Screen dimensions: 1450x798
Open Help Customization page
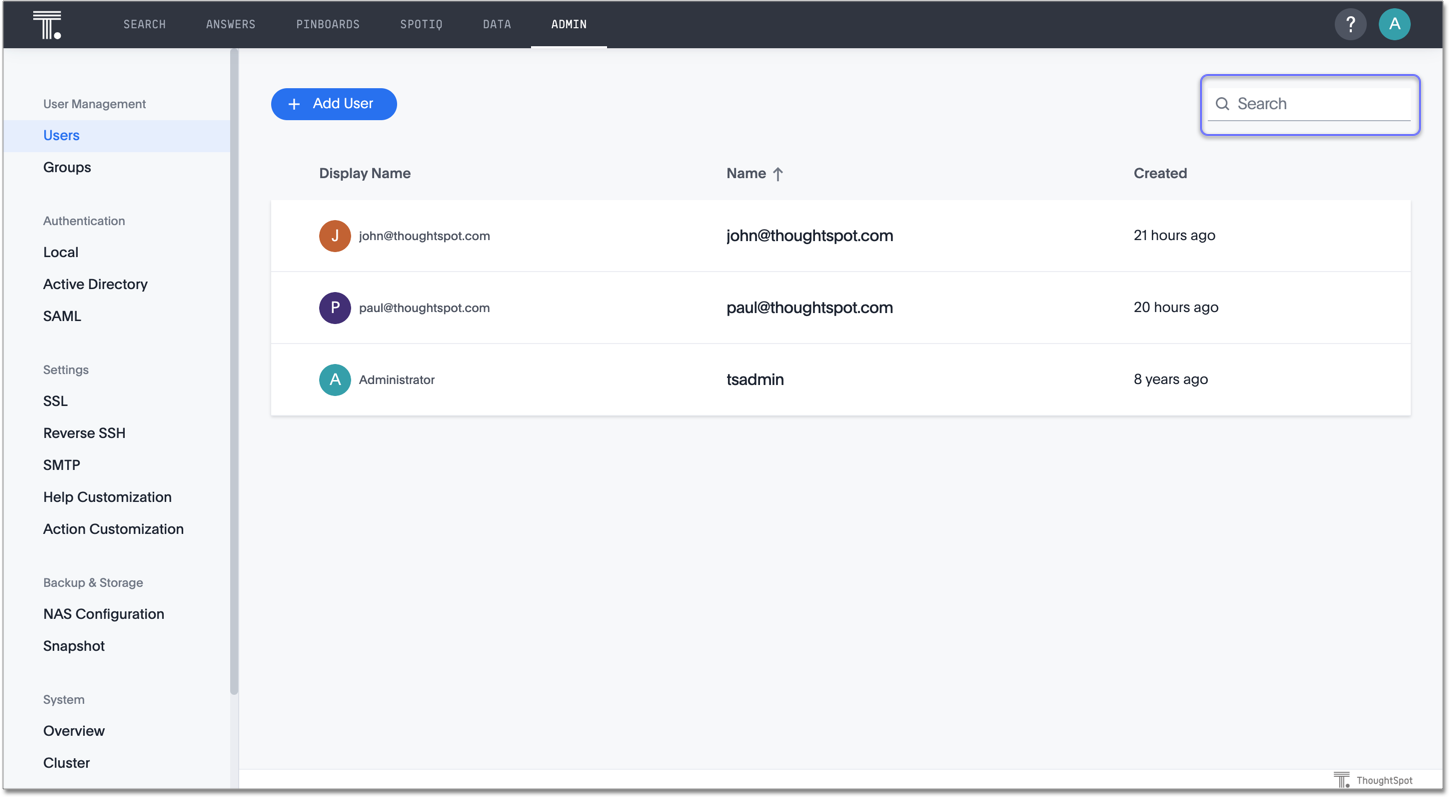[x=107, y=497]
